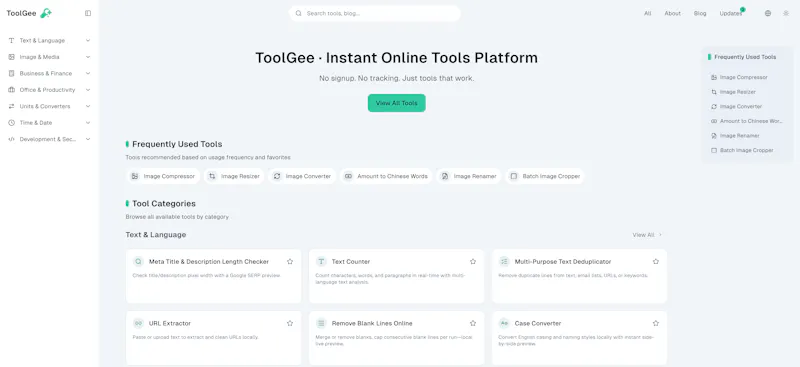Click the Multi-Purpose Text Deduplicator card icon

[x=504, y=261]
